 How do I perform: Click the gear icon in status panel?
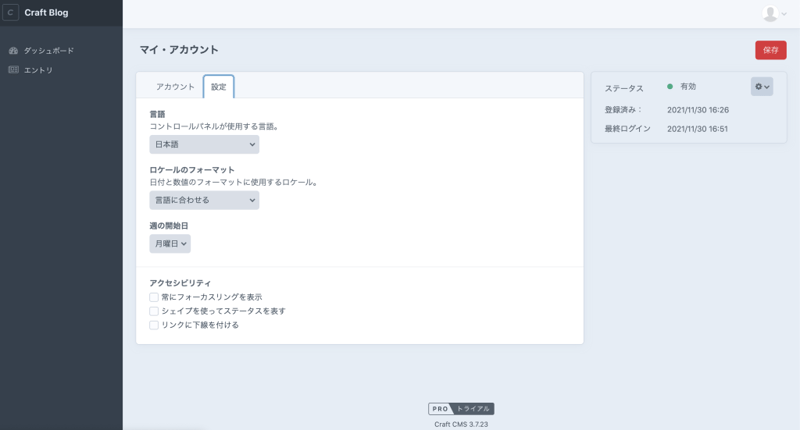pyautogui.click(x=761, y=87)
